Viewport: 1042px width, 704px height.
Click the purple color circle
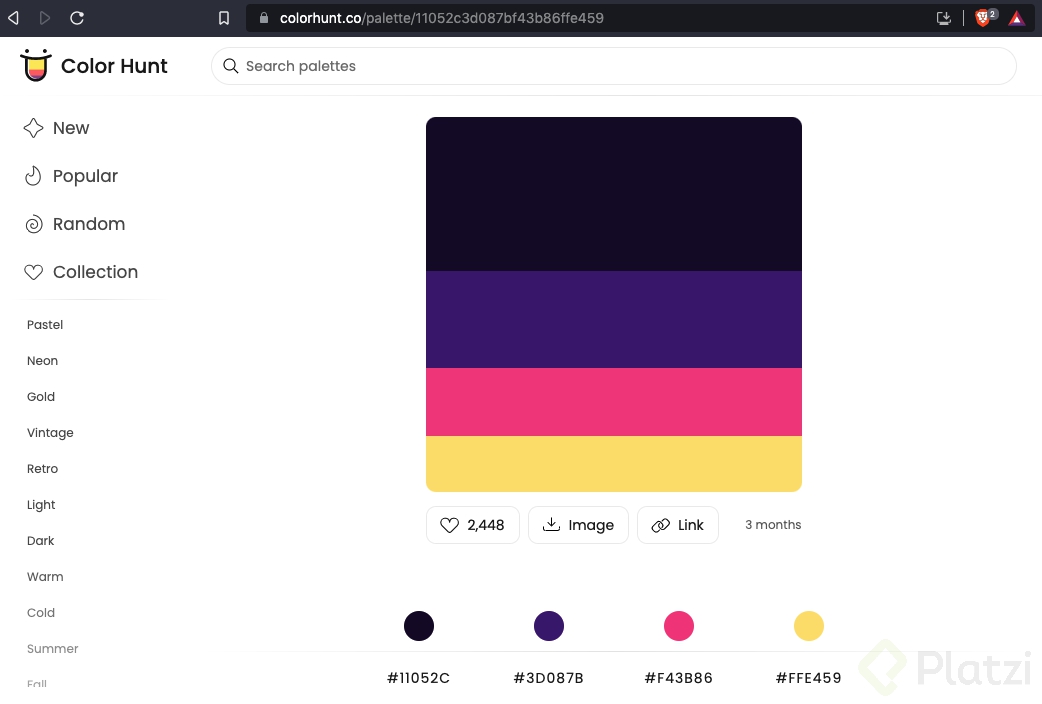point(549,626)
